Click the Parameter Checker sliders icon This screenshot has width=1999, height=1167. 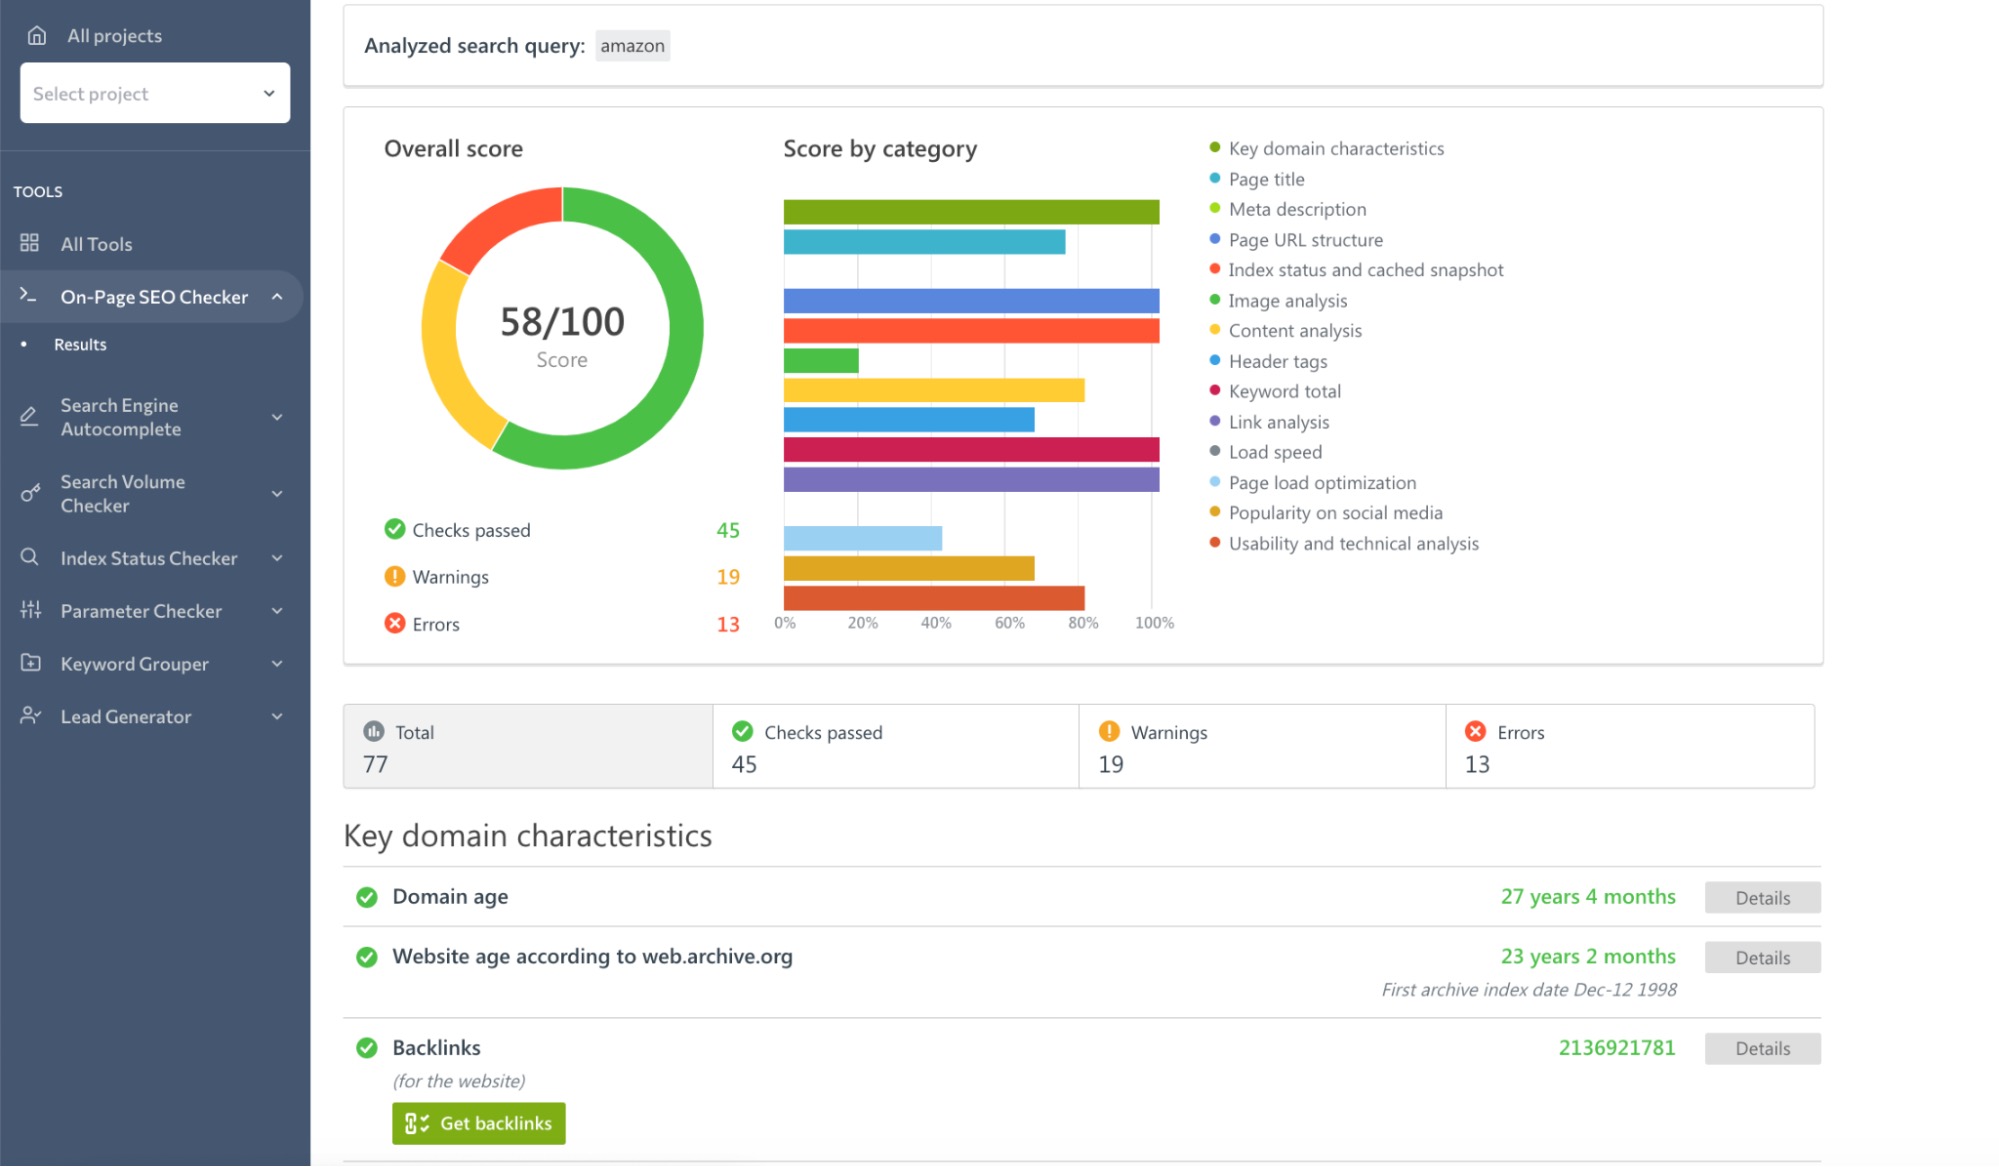click(x=29, y=610)
